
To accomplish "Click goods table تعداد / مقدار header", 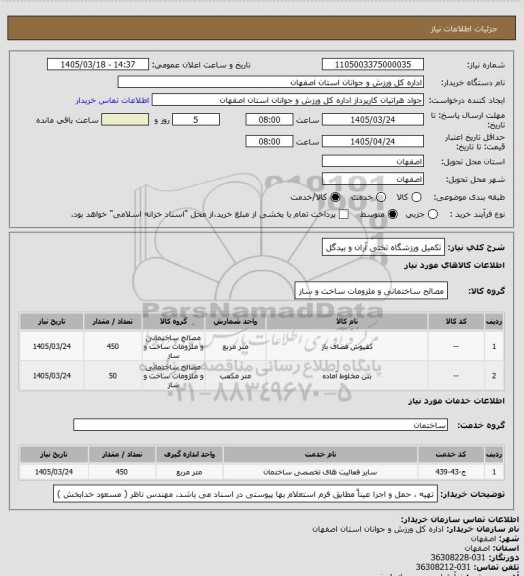I will (x=112, y=321).
